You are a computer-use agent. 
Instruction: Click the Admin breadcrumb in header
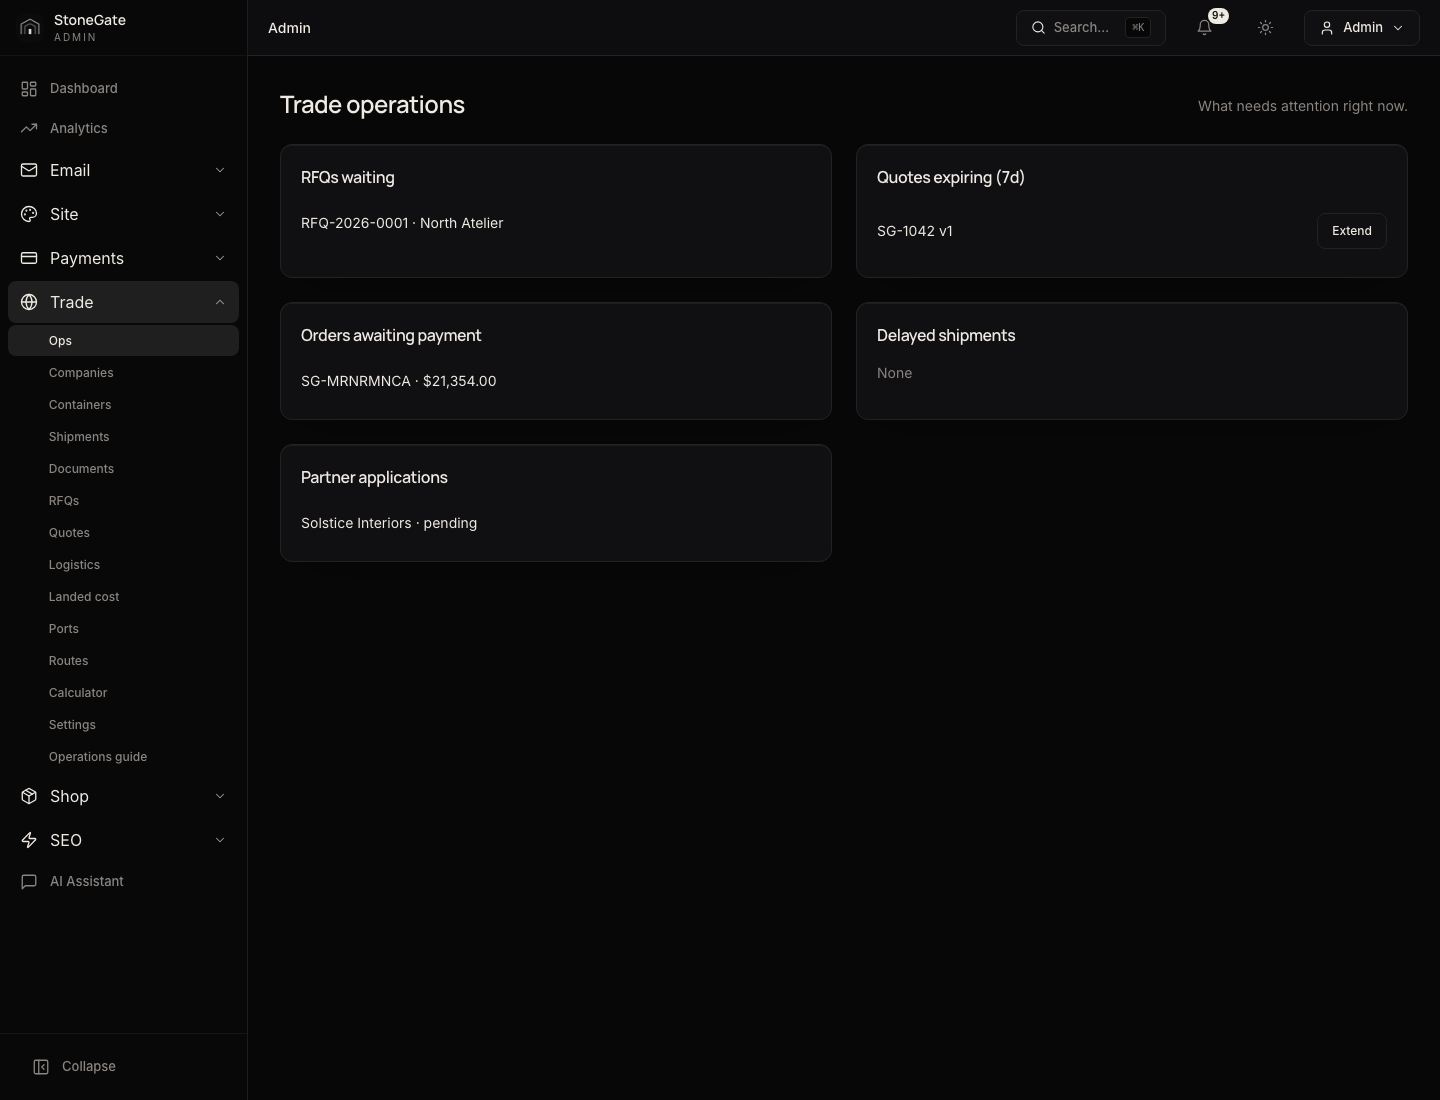[x=289, y=28]
